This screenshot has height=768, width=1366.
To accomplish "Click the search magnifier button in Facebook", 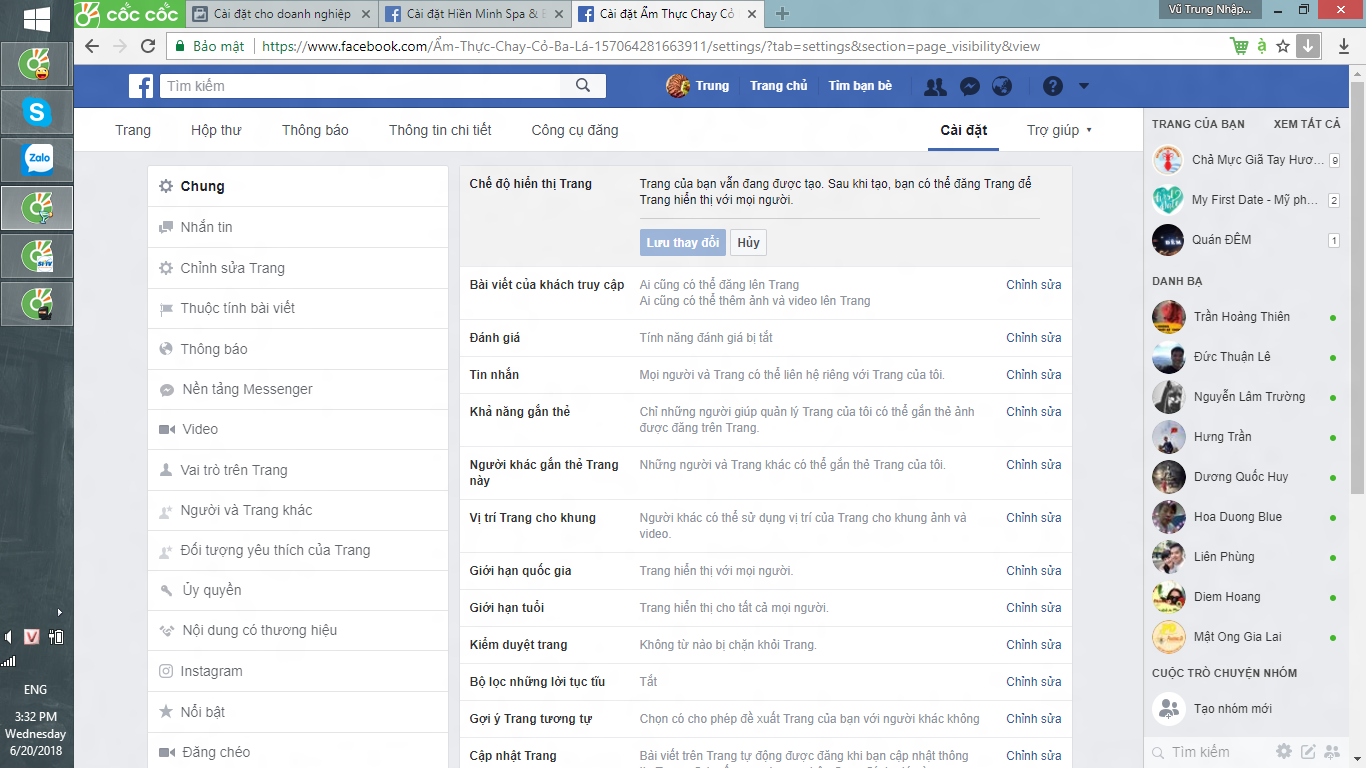I will [x=583, y=86].
